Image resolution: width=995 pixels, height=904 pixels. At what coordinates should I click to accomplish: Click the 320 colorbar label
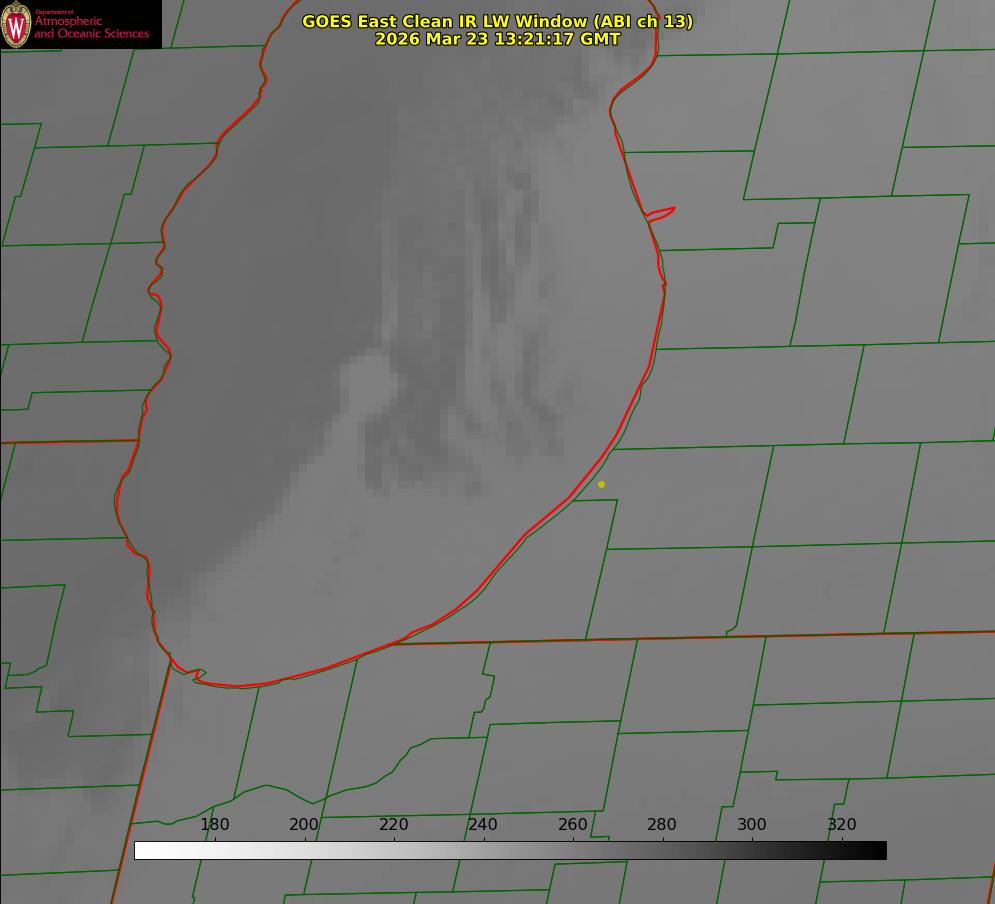842,824
